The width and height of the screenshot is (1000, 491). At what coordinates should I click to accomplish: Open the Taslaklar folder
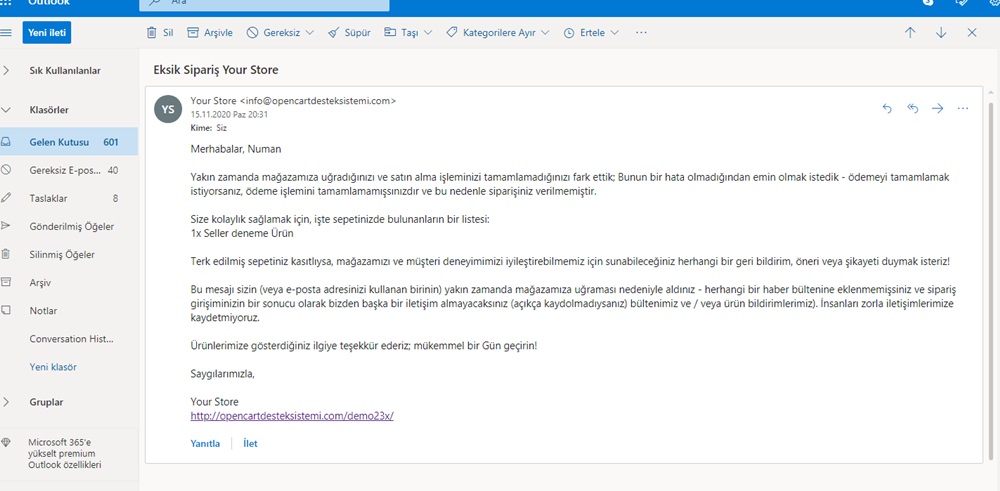pyautogui.click(x=69, y=198)
